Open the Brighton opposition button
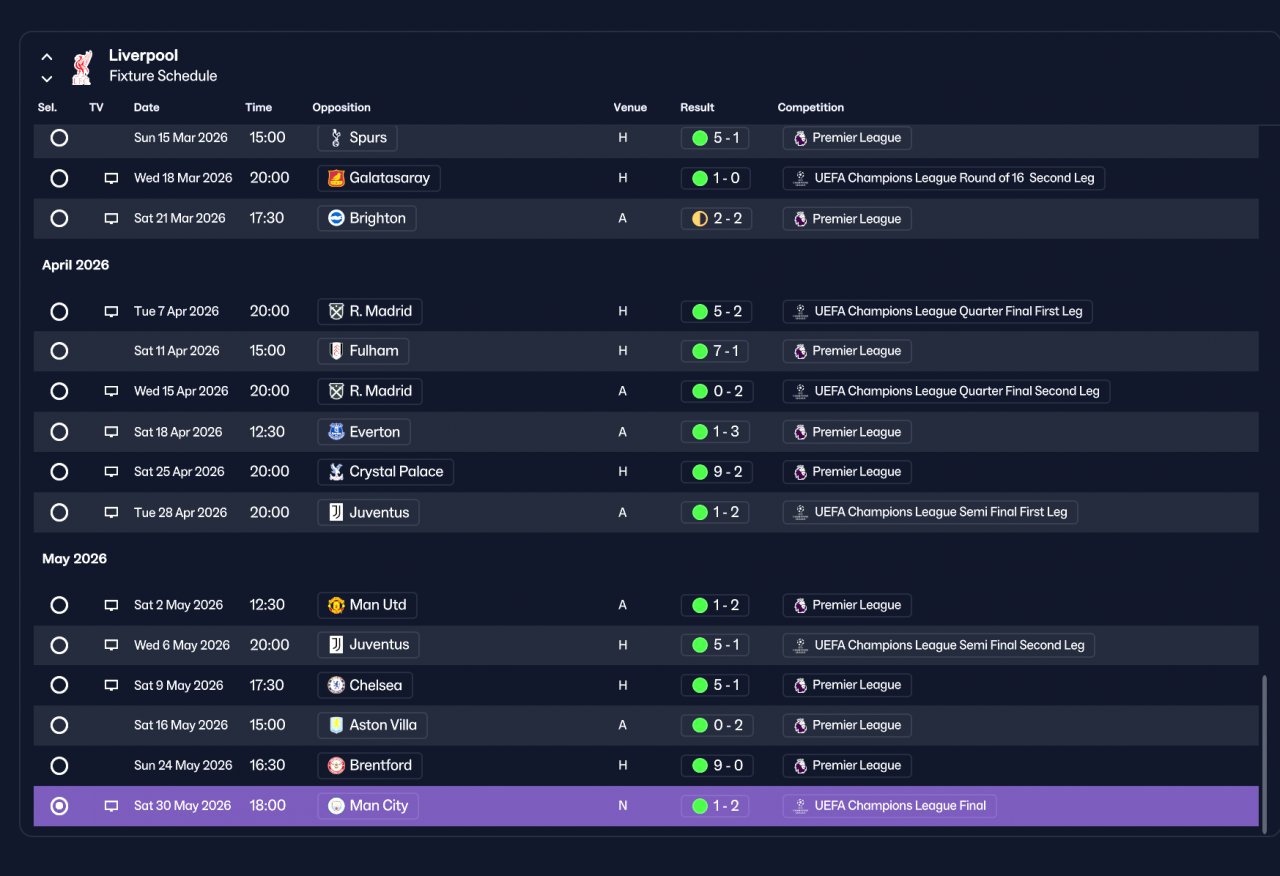Image resolution: width=1280 pixels, height=876 pixels. click(x=367, y=218)
